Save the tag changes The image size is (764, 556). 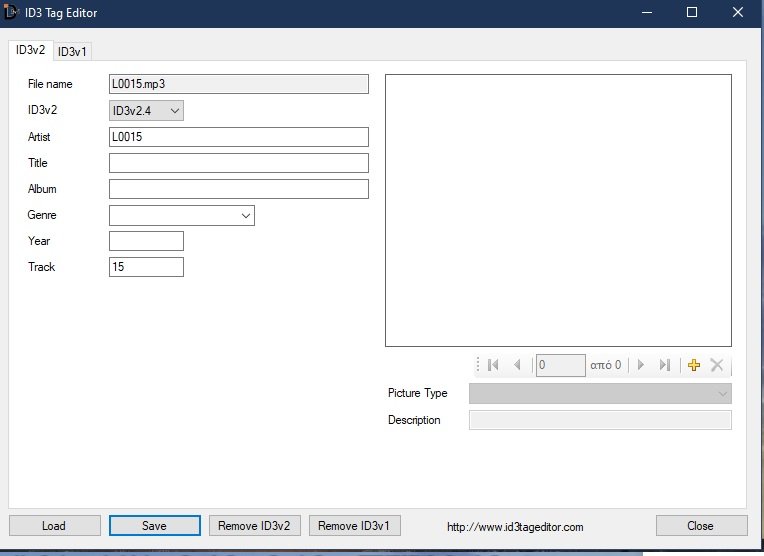point(154,526)
